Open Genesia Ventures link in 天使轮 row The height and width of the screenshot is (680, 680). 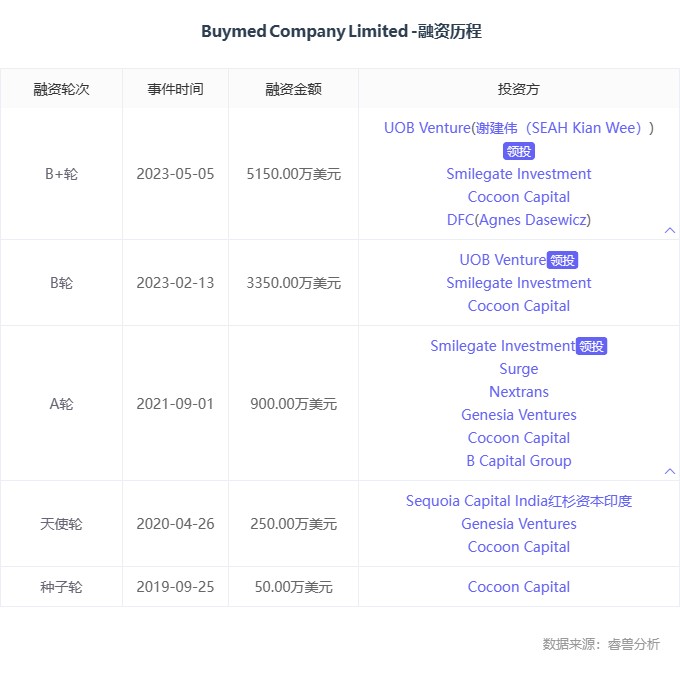coord(518,524)
